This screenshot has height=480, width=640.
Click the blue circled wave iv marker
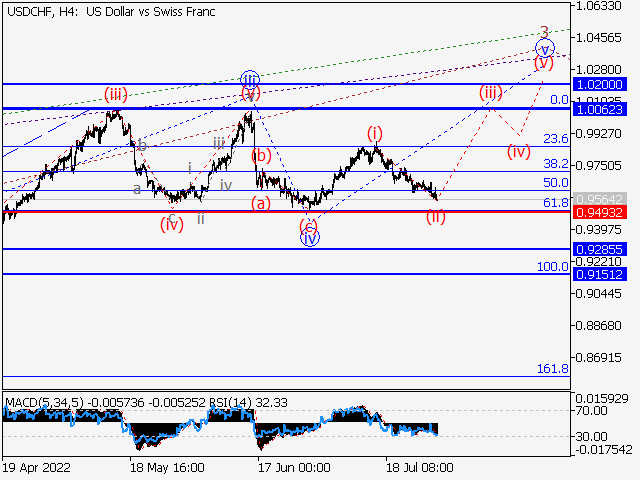pos(310,238)
